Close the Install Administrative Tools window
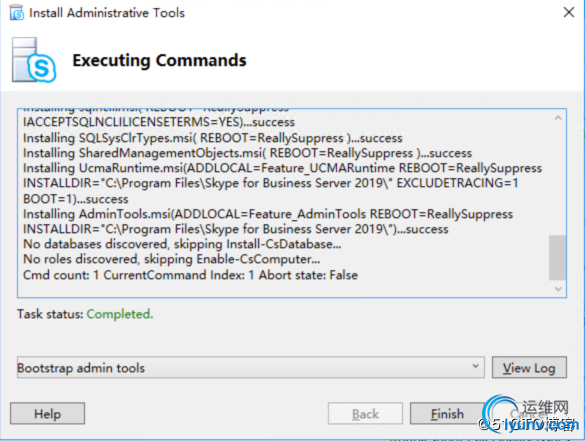This screenshot has height=441, width=585. pyautogui.click(x=569, y=12)
